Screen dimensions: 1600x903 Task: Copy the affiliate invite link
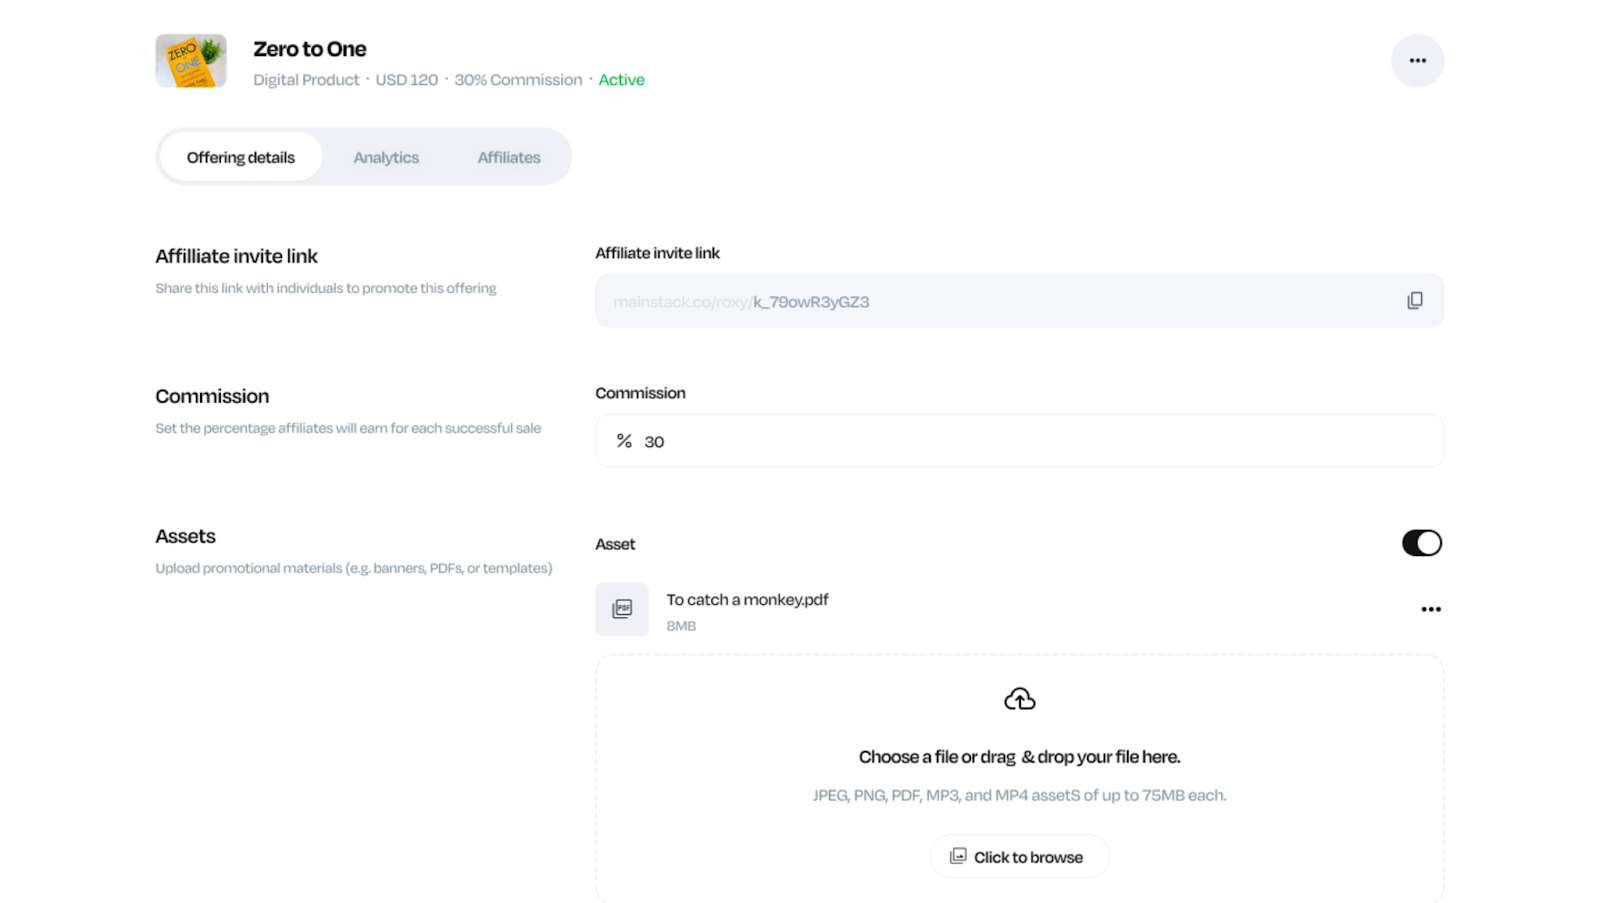point(1414,301)
